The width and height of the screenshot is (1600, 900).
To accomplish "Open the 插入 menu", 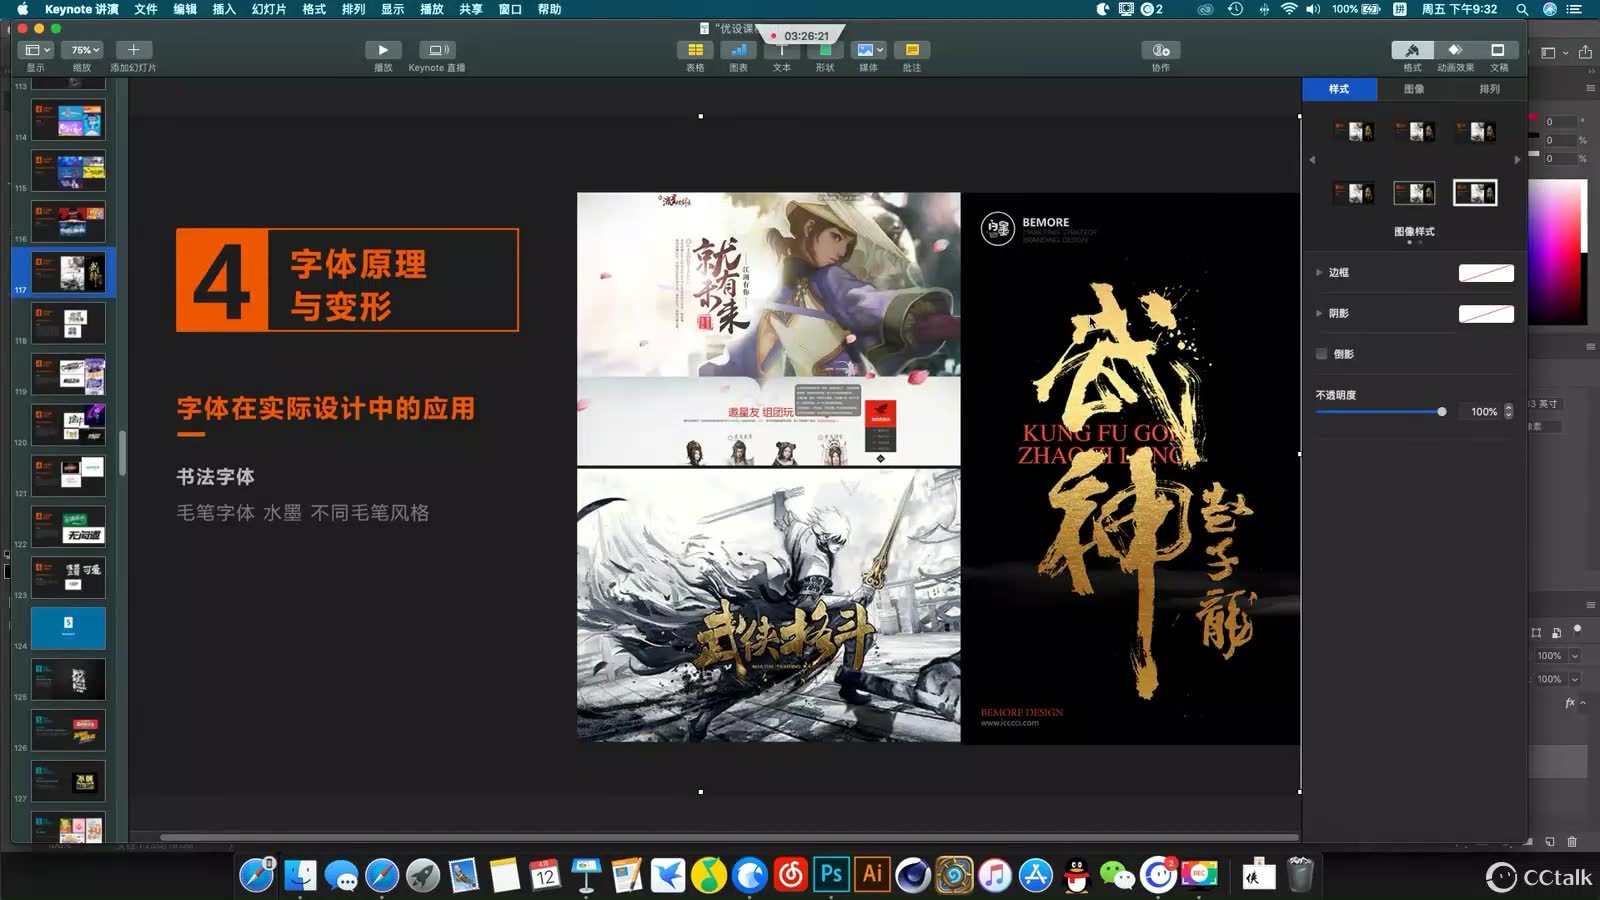I will click(x=224, y=9).
